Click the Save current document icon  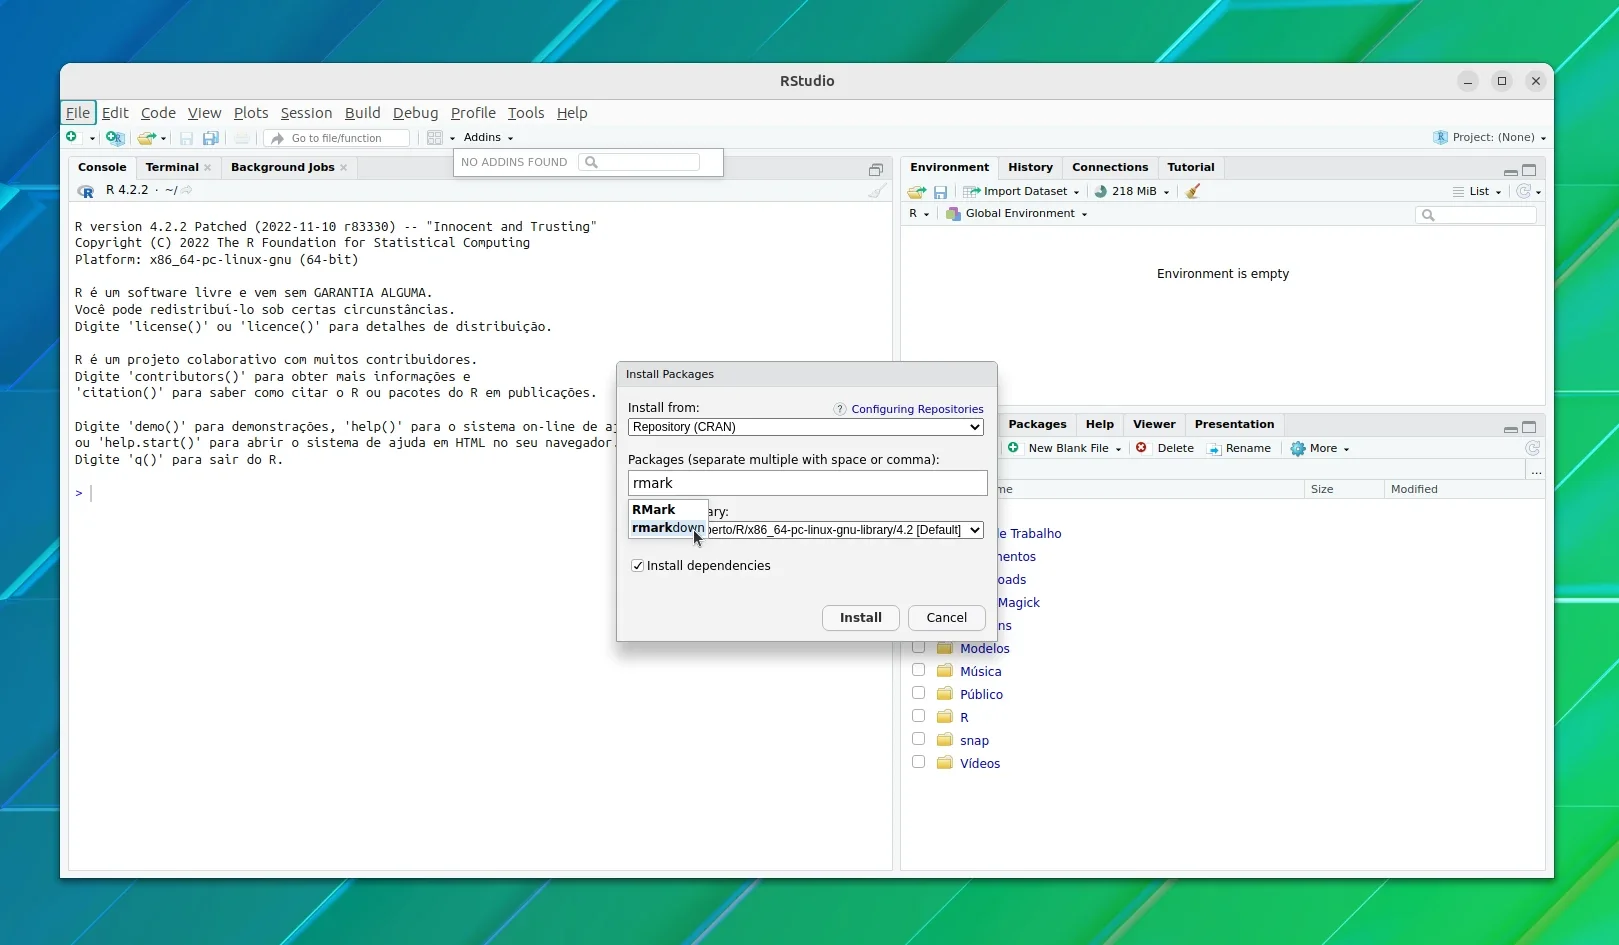click(186, 138)
